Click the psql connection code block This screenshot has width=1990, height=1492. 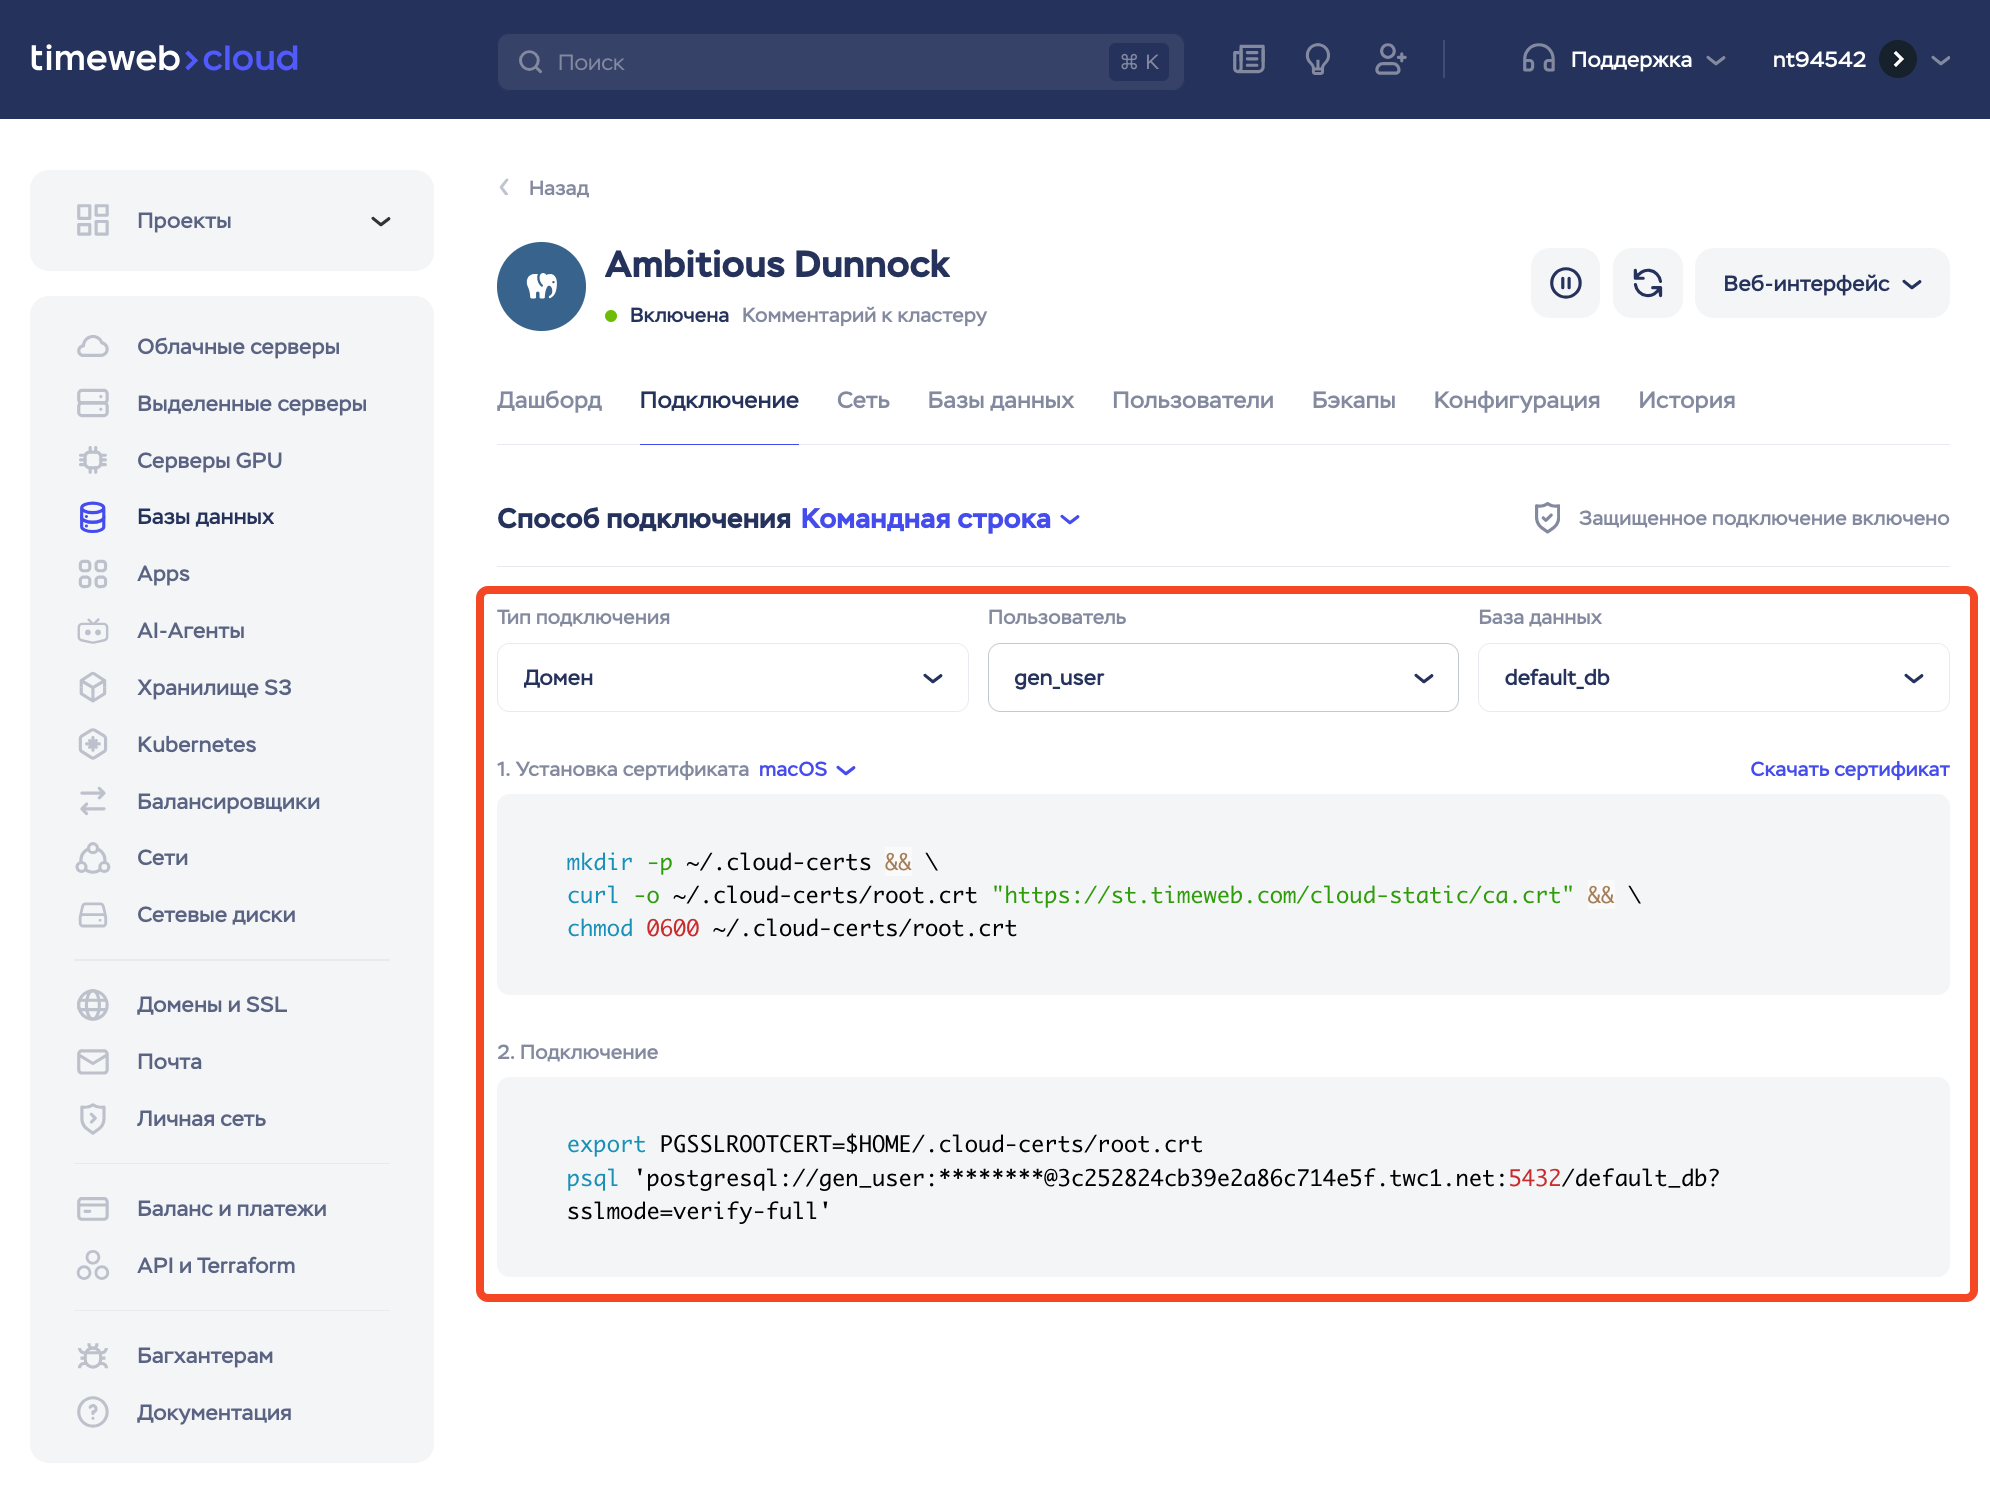click(1223, 1177)
